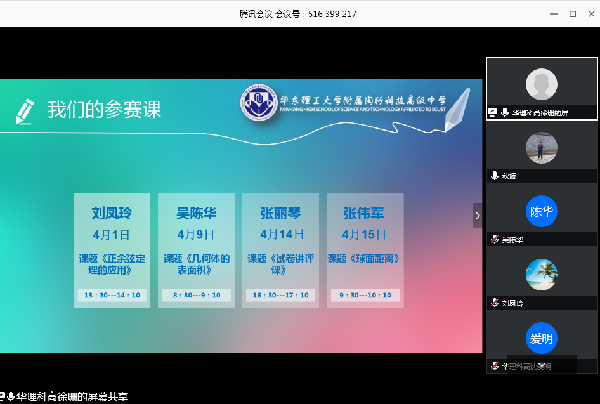Click the muted microphone icon on the 爱明 tile
The image size is (600, 404).
point(495,366)
